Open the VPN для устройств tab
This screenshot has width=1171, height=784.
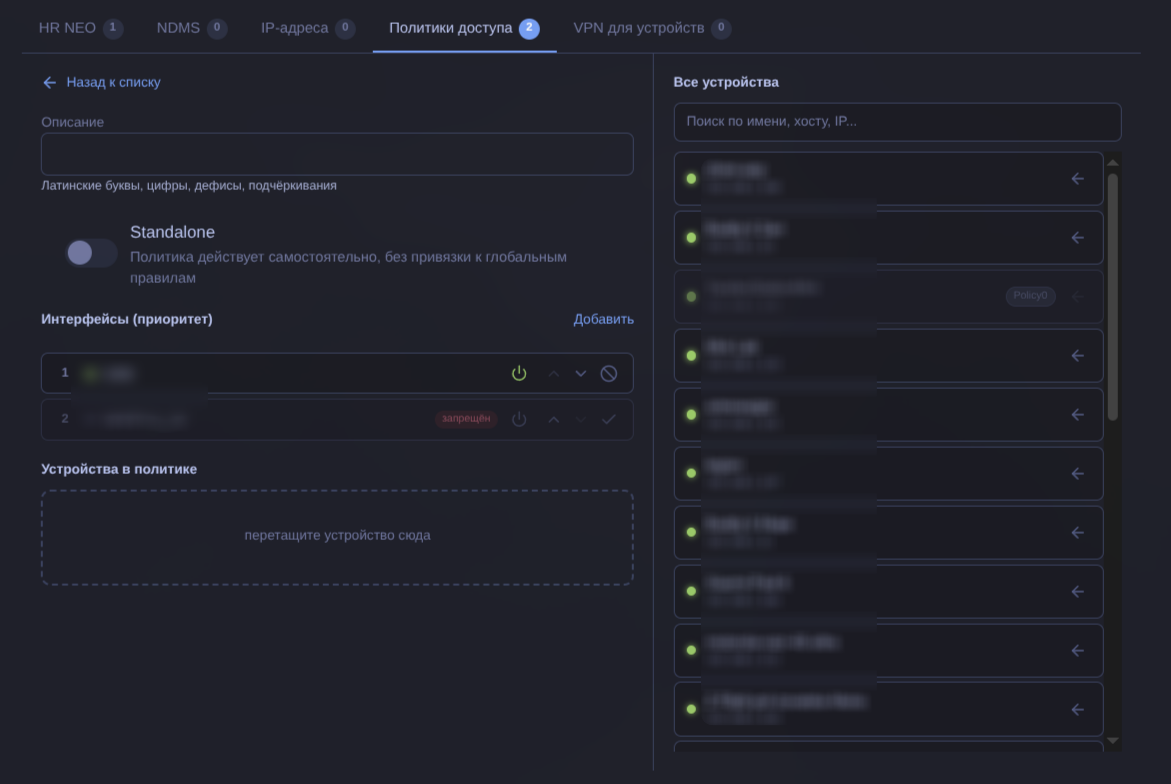651,28
